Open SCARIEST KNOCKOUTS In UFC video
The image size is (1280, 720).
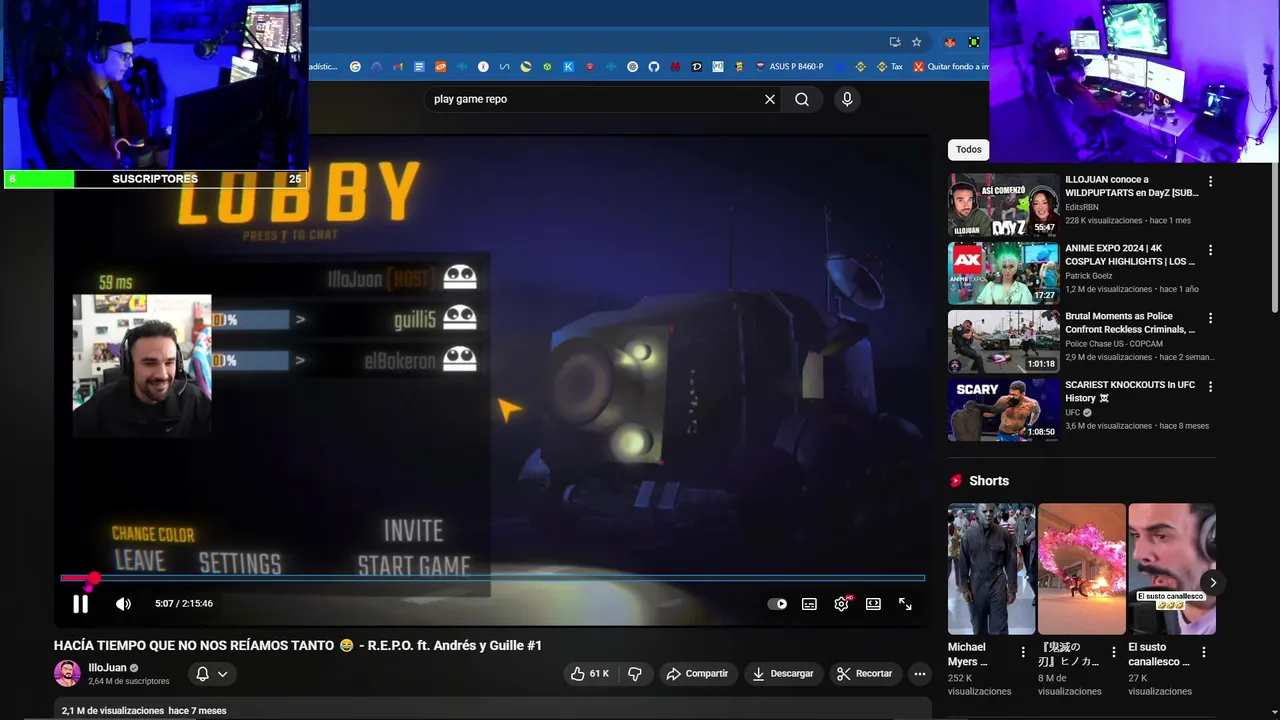(x=1003, y=409)
